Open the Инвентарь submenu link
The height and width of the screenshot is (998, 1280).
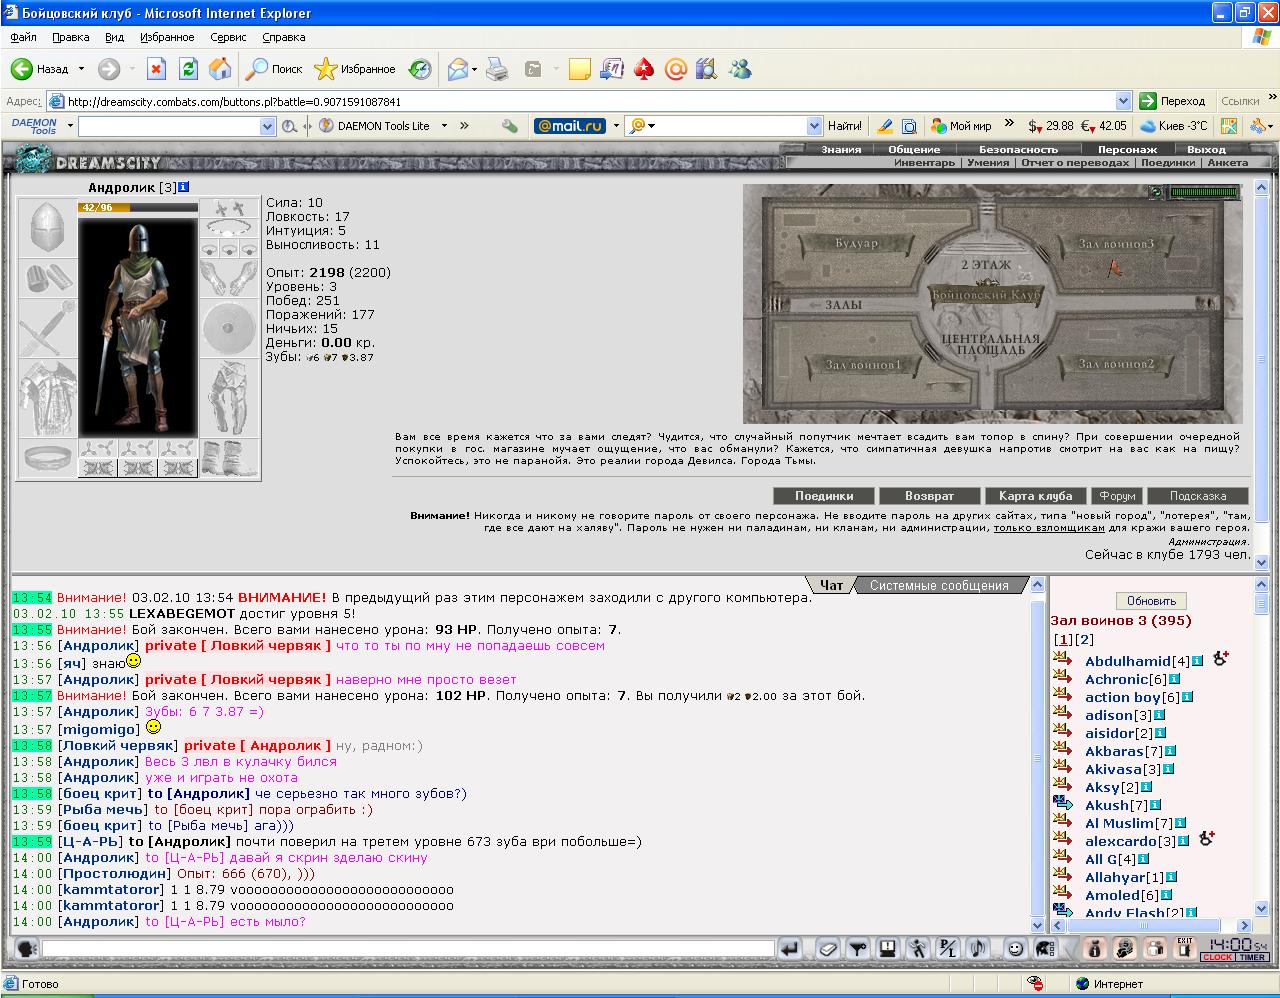(x=924, y=162)
